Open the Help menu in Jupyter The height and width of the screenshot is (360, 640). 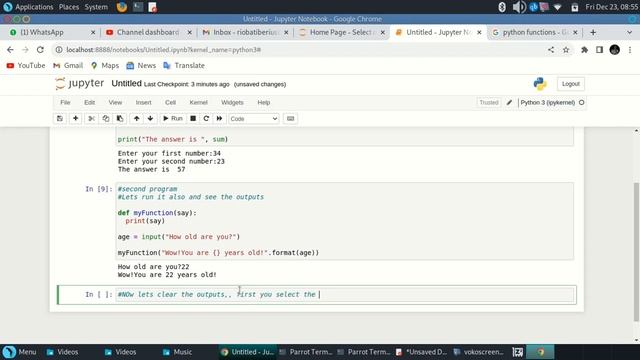tap(264, 102)
